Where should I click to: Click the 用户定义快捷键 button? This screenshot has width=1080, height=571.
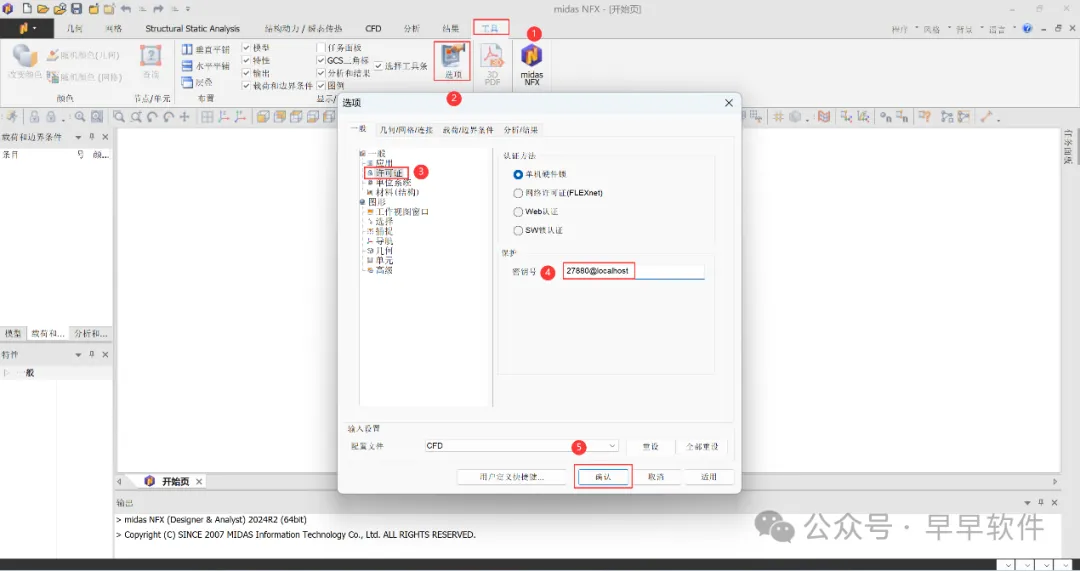pyautogui.click(x=512, y=477)
